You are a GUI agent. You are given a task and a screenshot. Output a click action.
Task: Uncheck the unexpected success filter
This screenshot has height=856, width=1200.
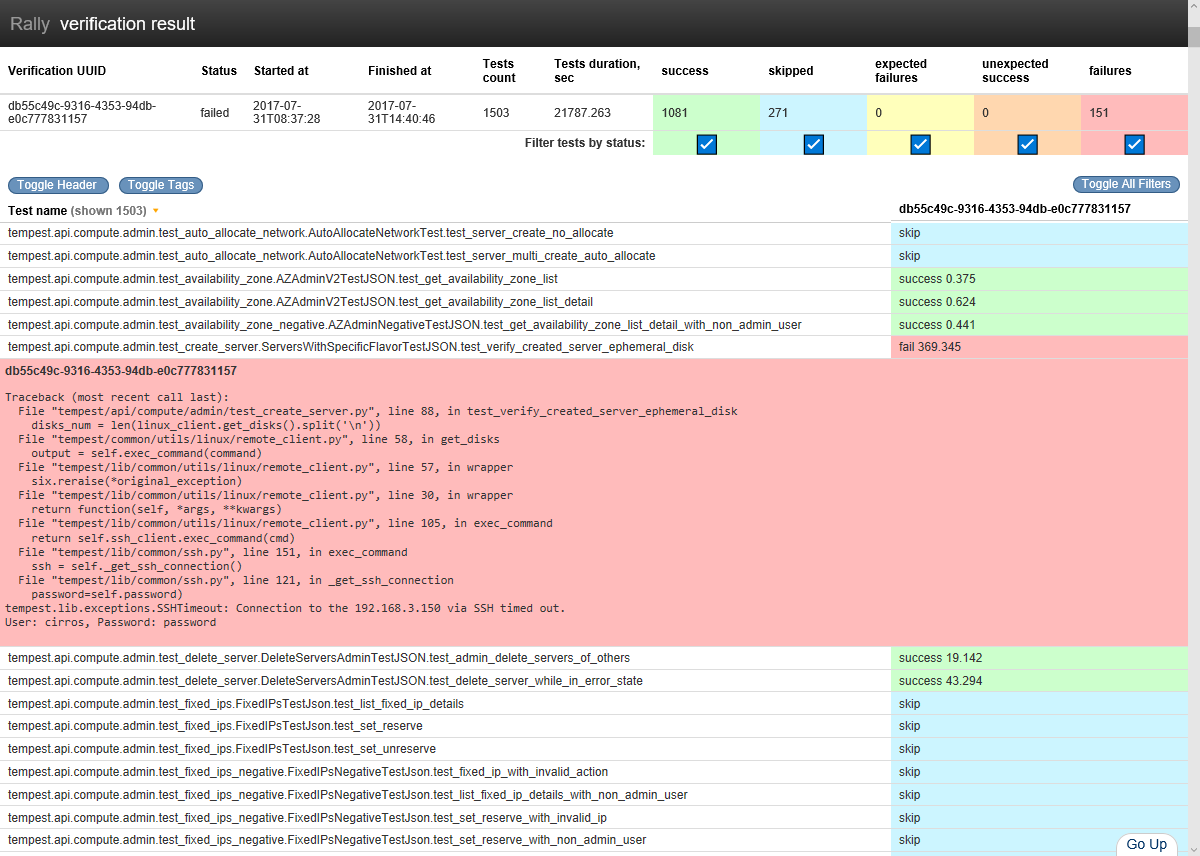[1027, 144]
